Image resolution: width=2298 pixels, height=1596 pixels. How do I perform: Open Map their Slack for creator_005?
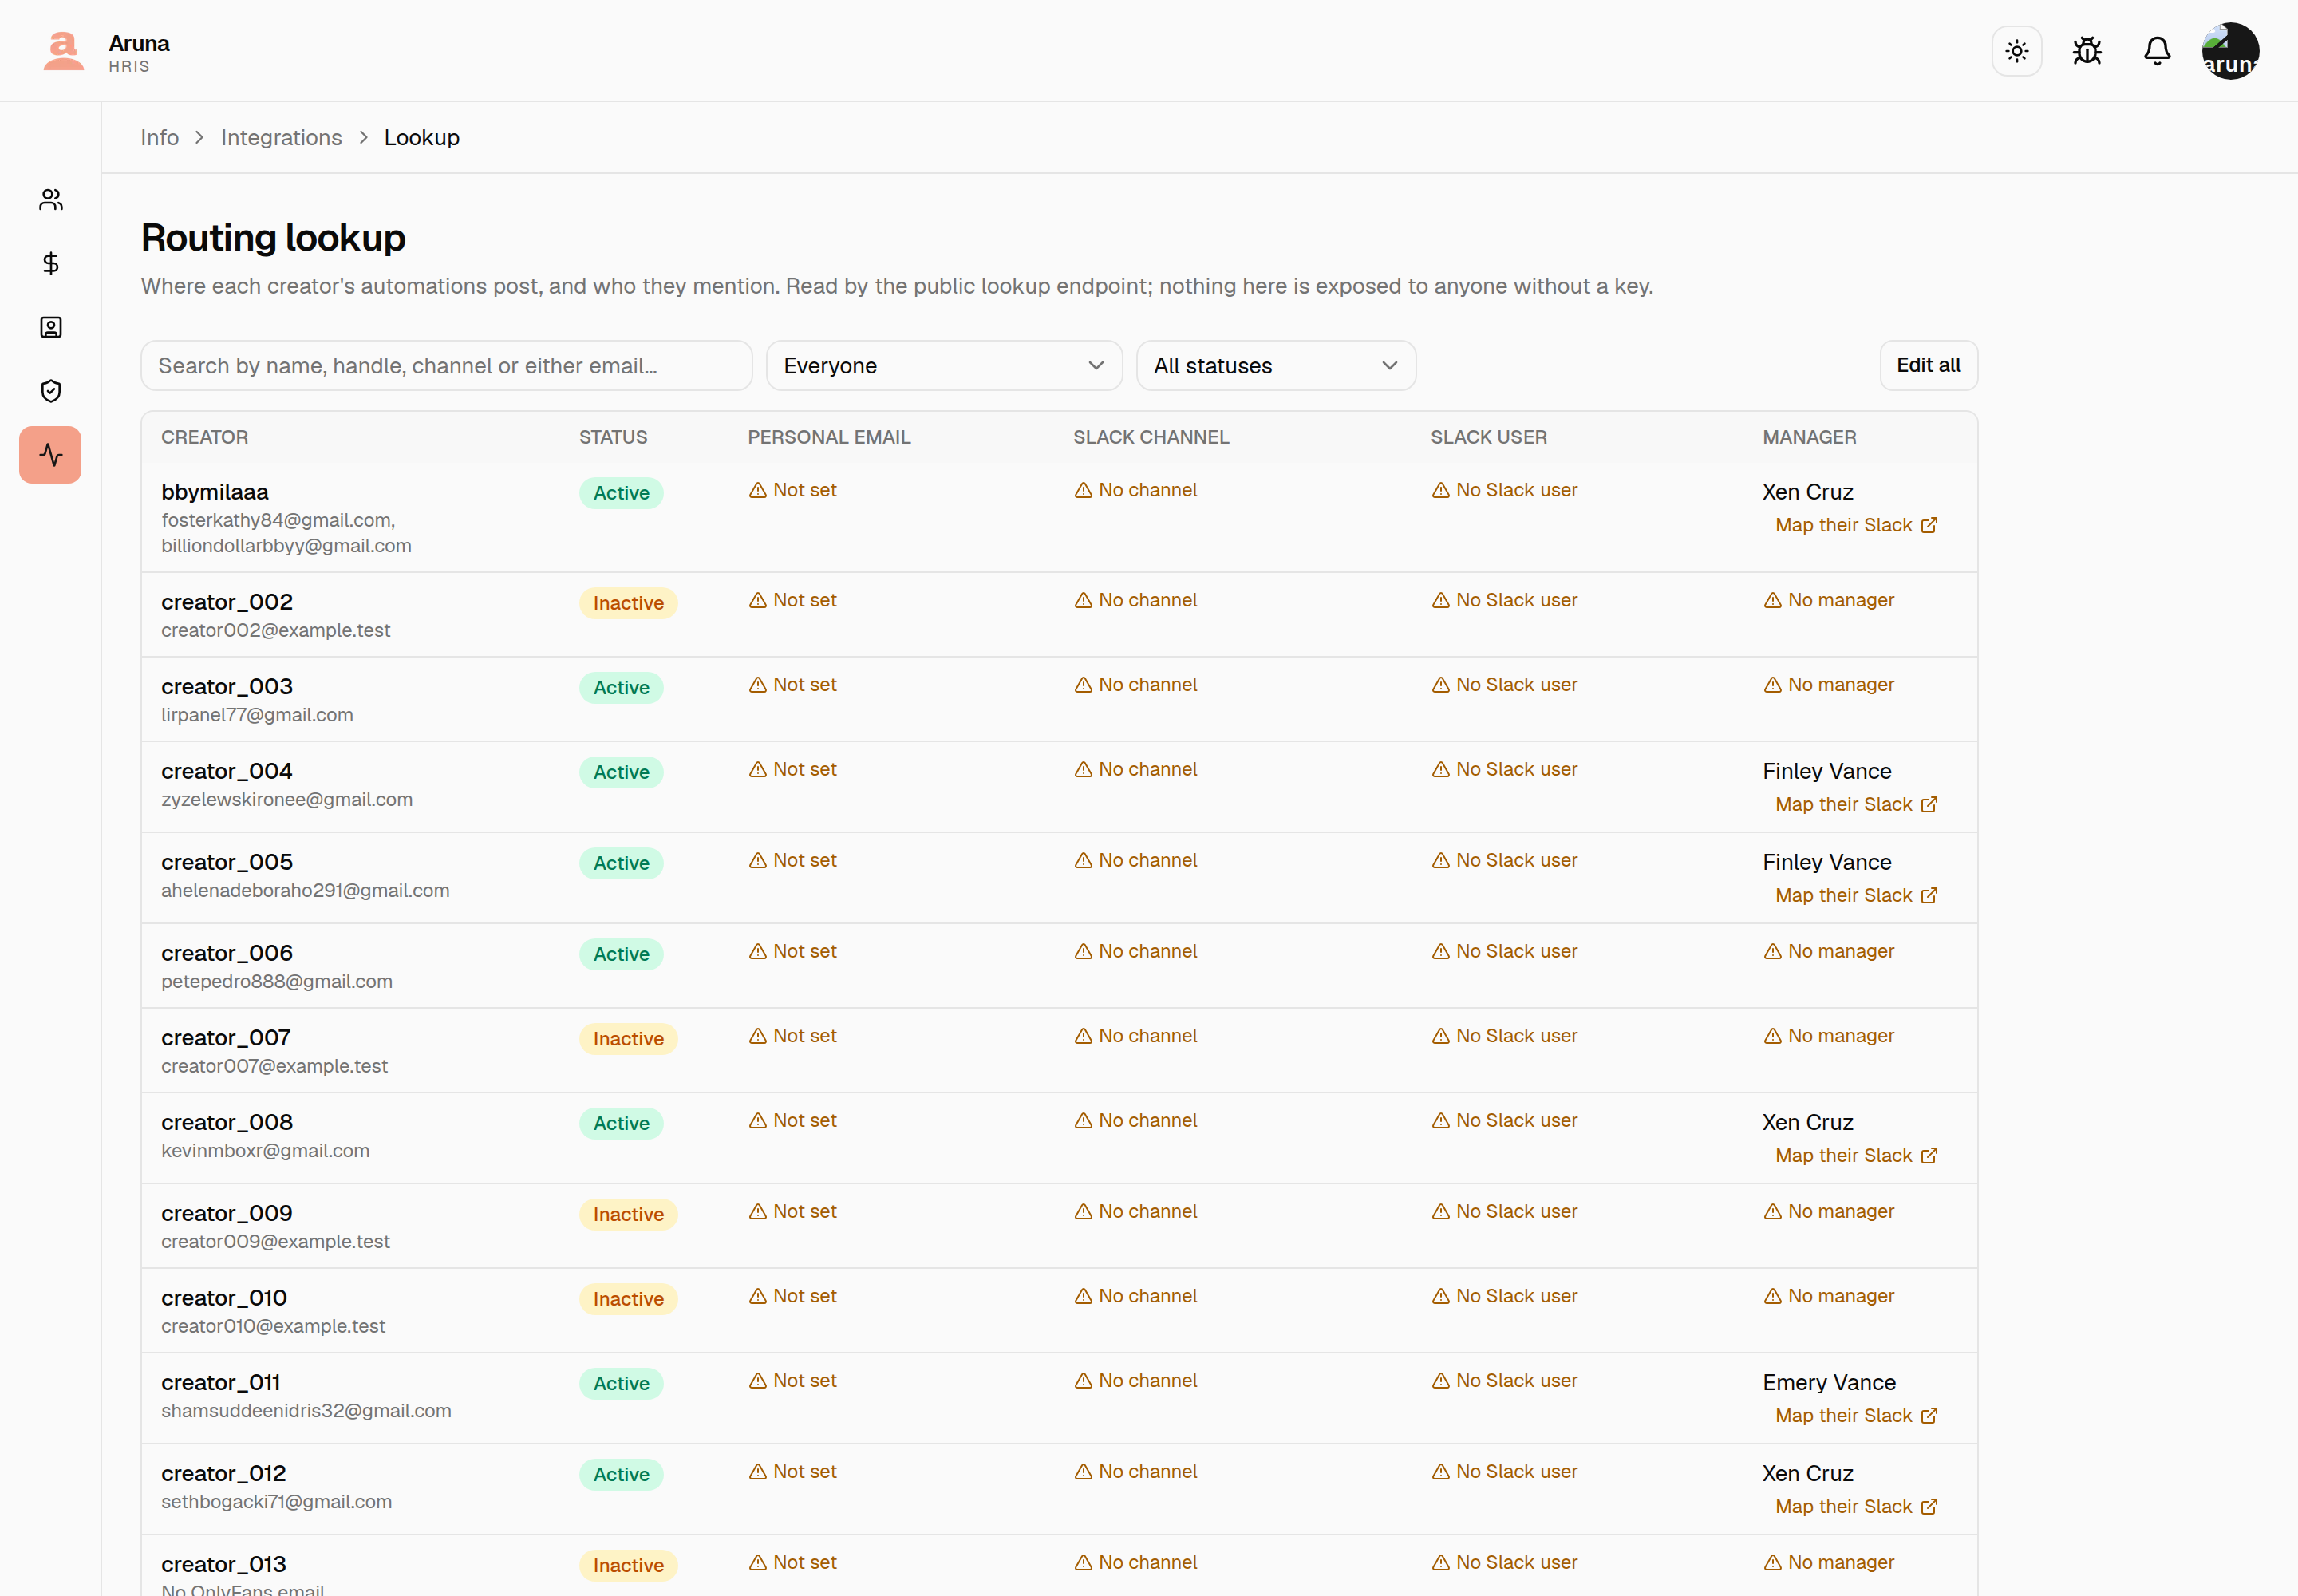[x=1855, y=896]
